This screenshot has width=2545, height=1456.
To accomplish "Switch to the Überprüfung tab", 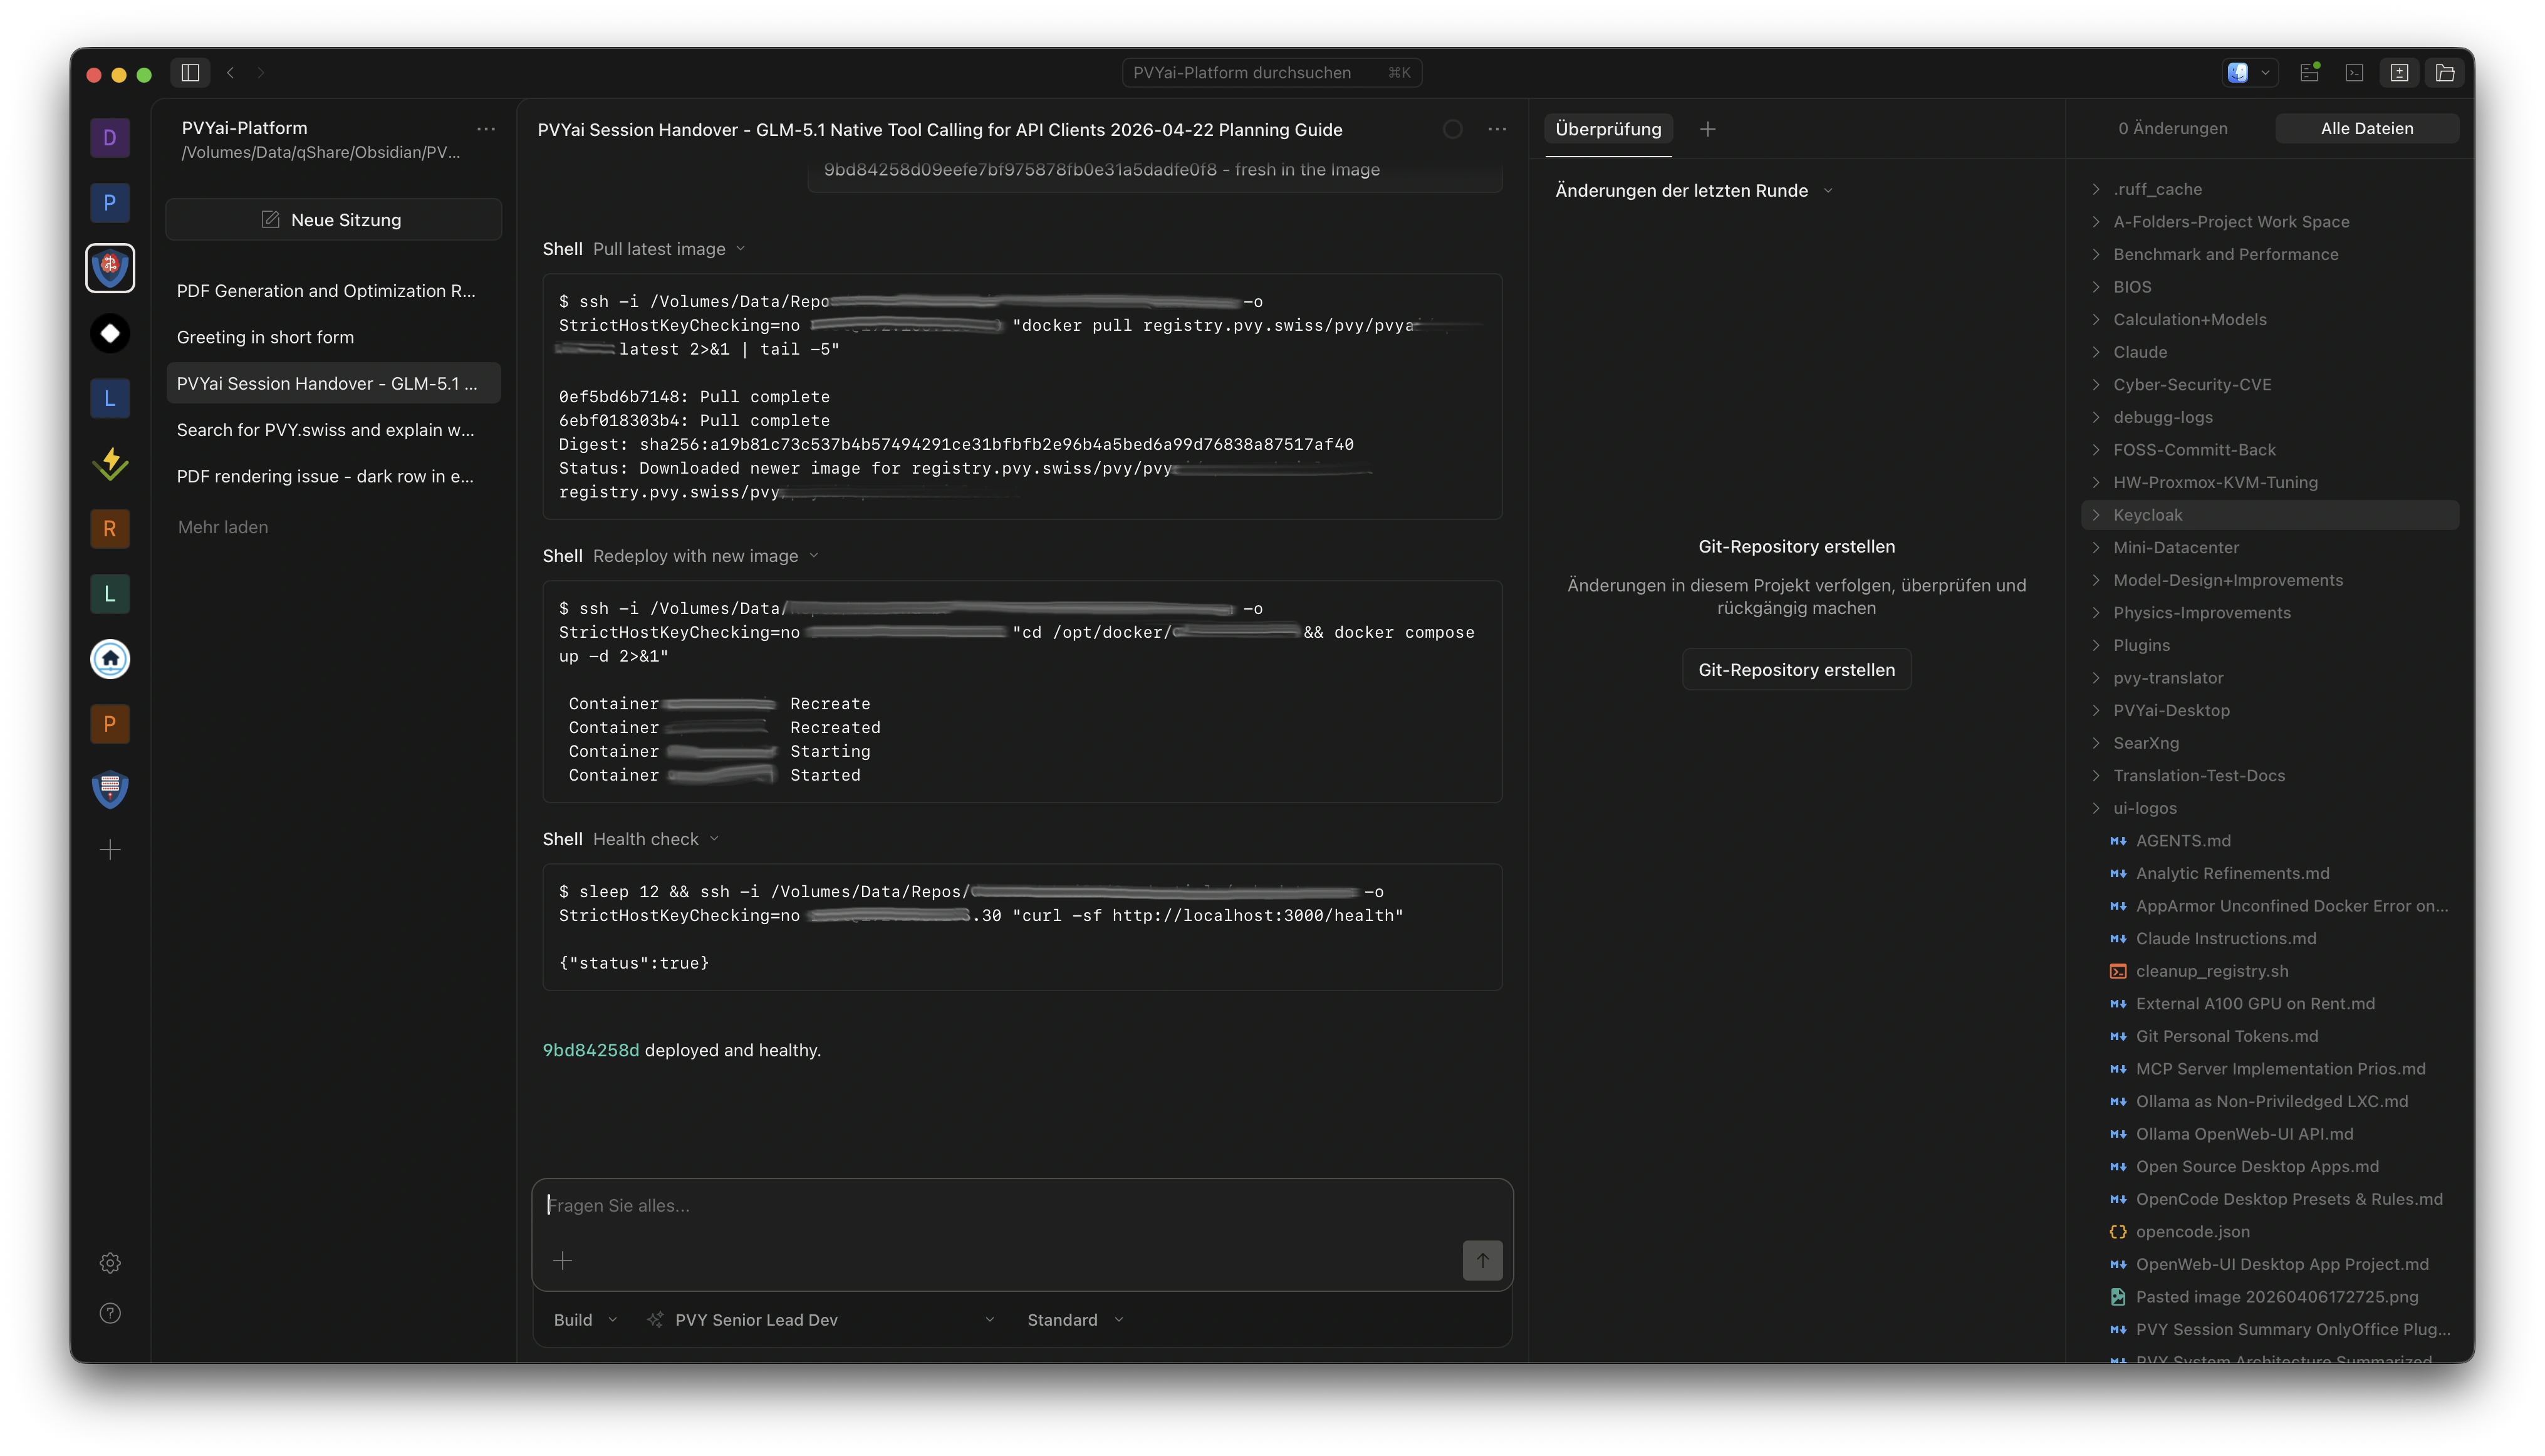I will pyautogui.click(x=1608, y=129).
